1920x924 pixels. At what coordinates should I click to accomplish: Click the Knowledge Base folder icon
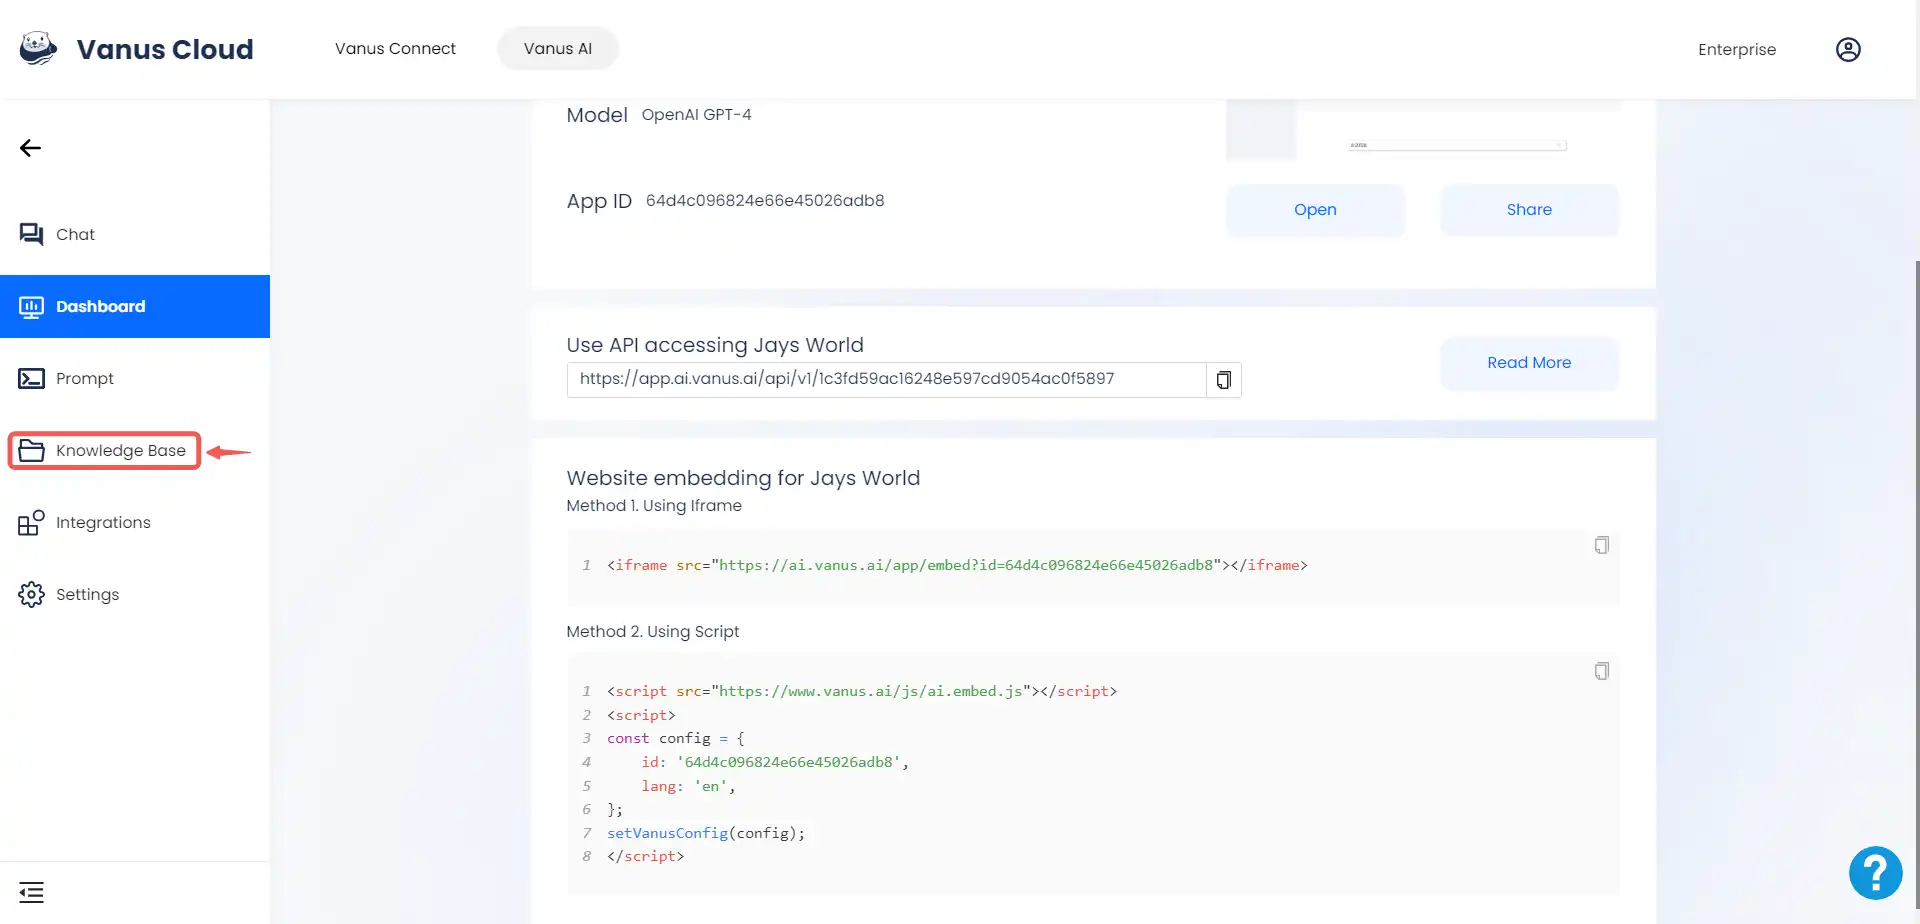coord(31,450)
